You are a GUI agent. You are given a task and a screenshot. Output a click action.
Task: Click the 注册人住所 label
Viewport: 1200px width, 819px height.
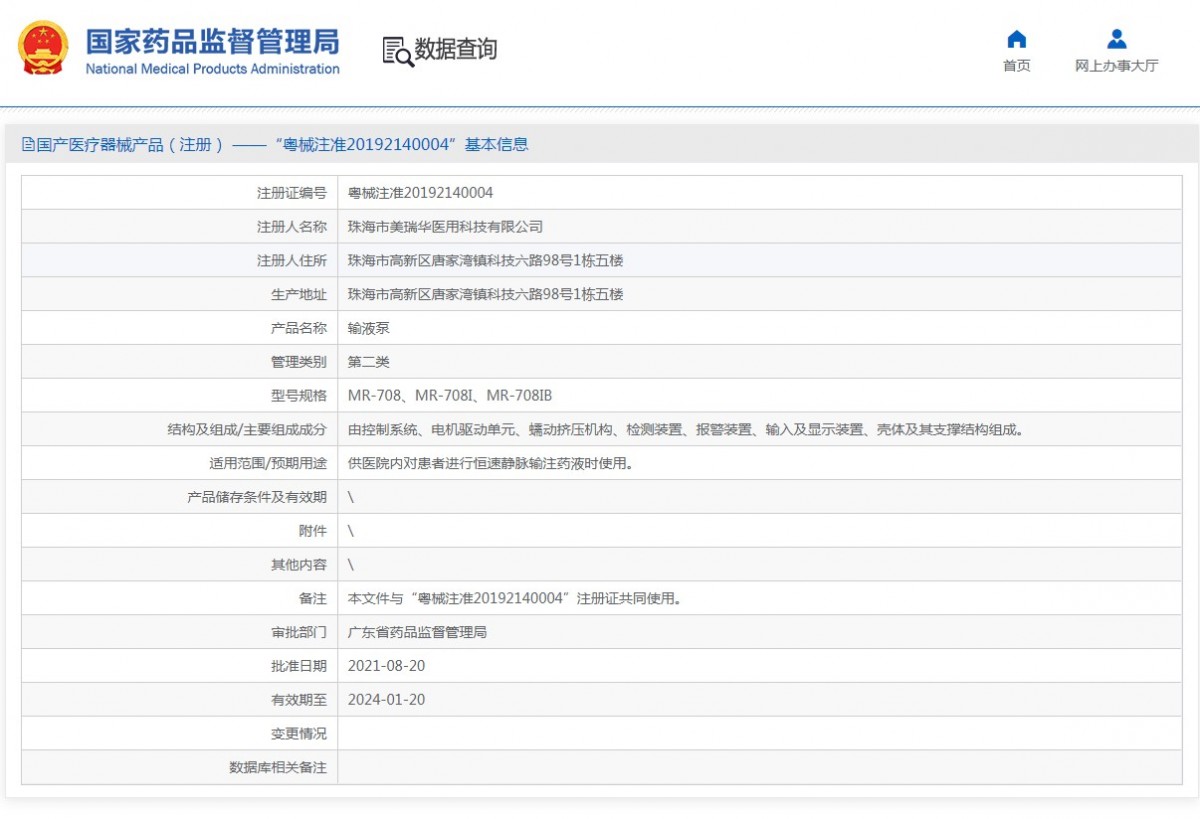292,261
